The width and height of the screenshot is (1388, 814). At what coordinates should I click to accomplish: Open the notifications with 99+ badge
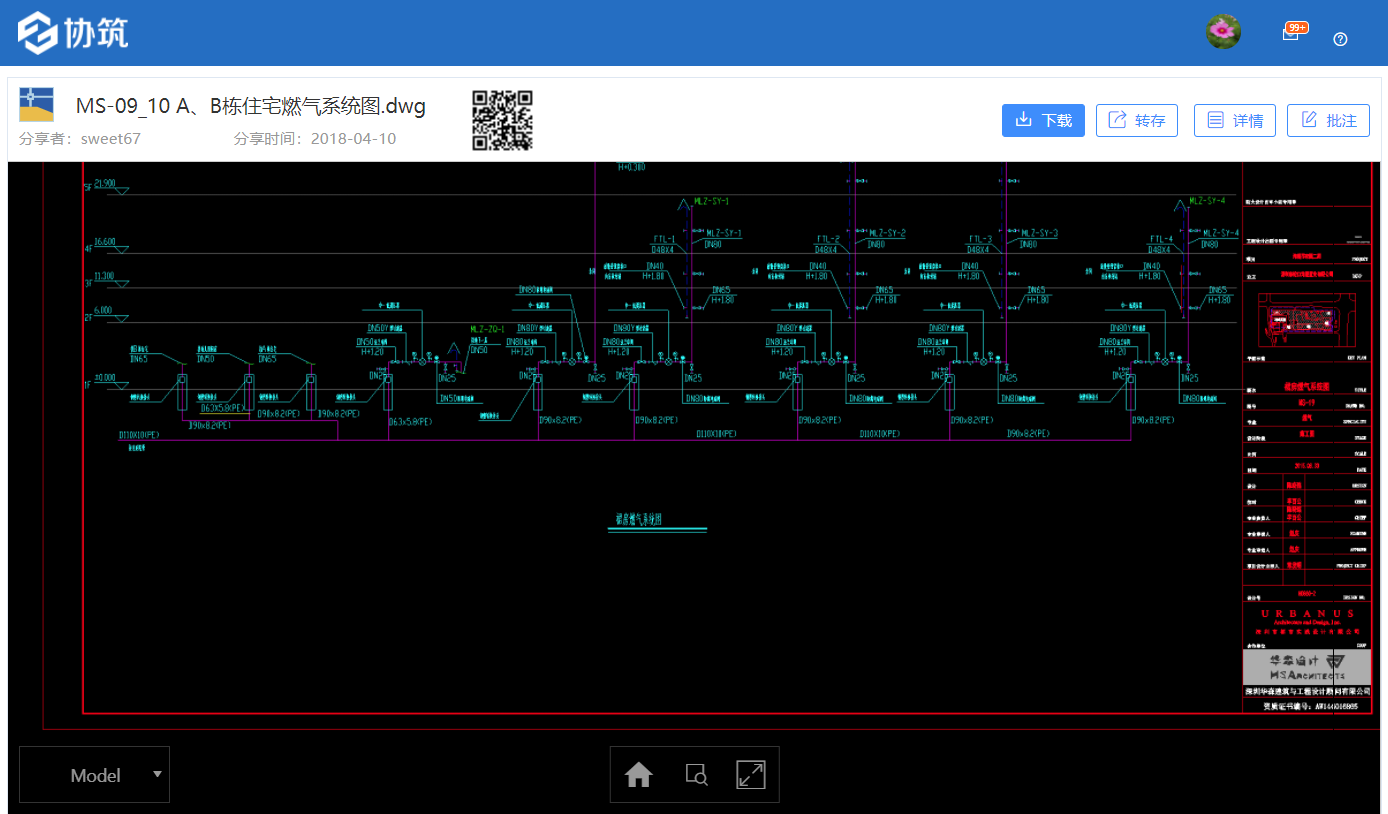[1291, 34]
